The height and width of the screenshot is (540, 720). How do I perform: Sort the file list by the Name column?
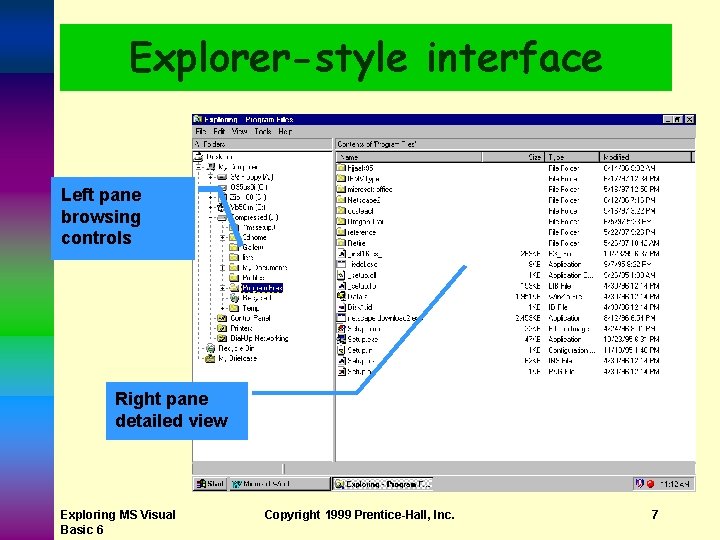coord(409,157)
